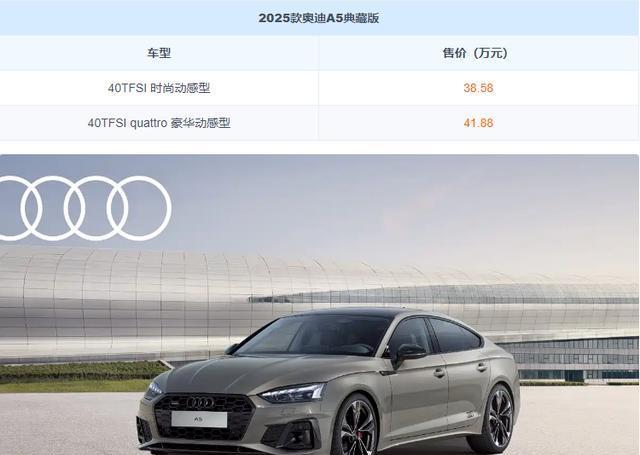This screenshot has height=455, width=640.
Task: Click the car's side mirror
Action: [409, 353]
